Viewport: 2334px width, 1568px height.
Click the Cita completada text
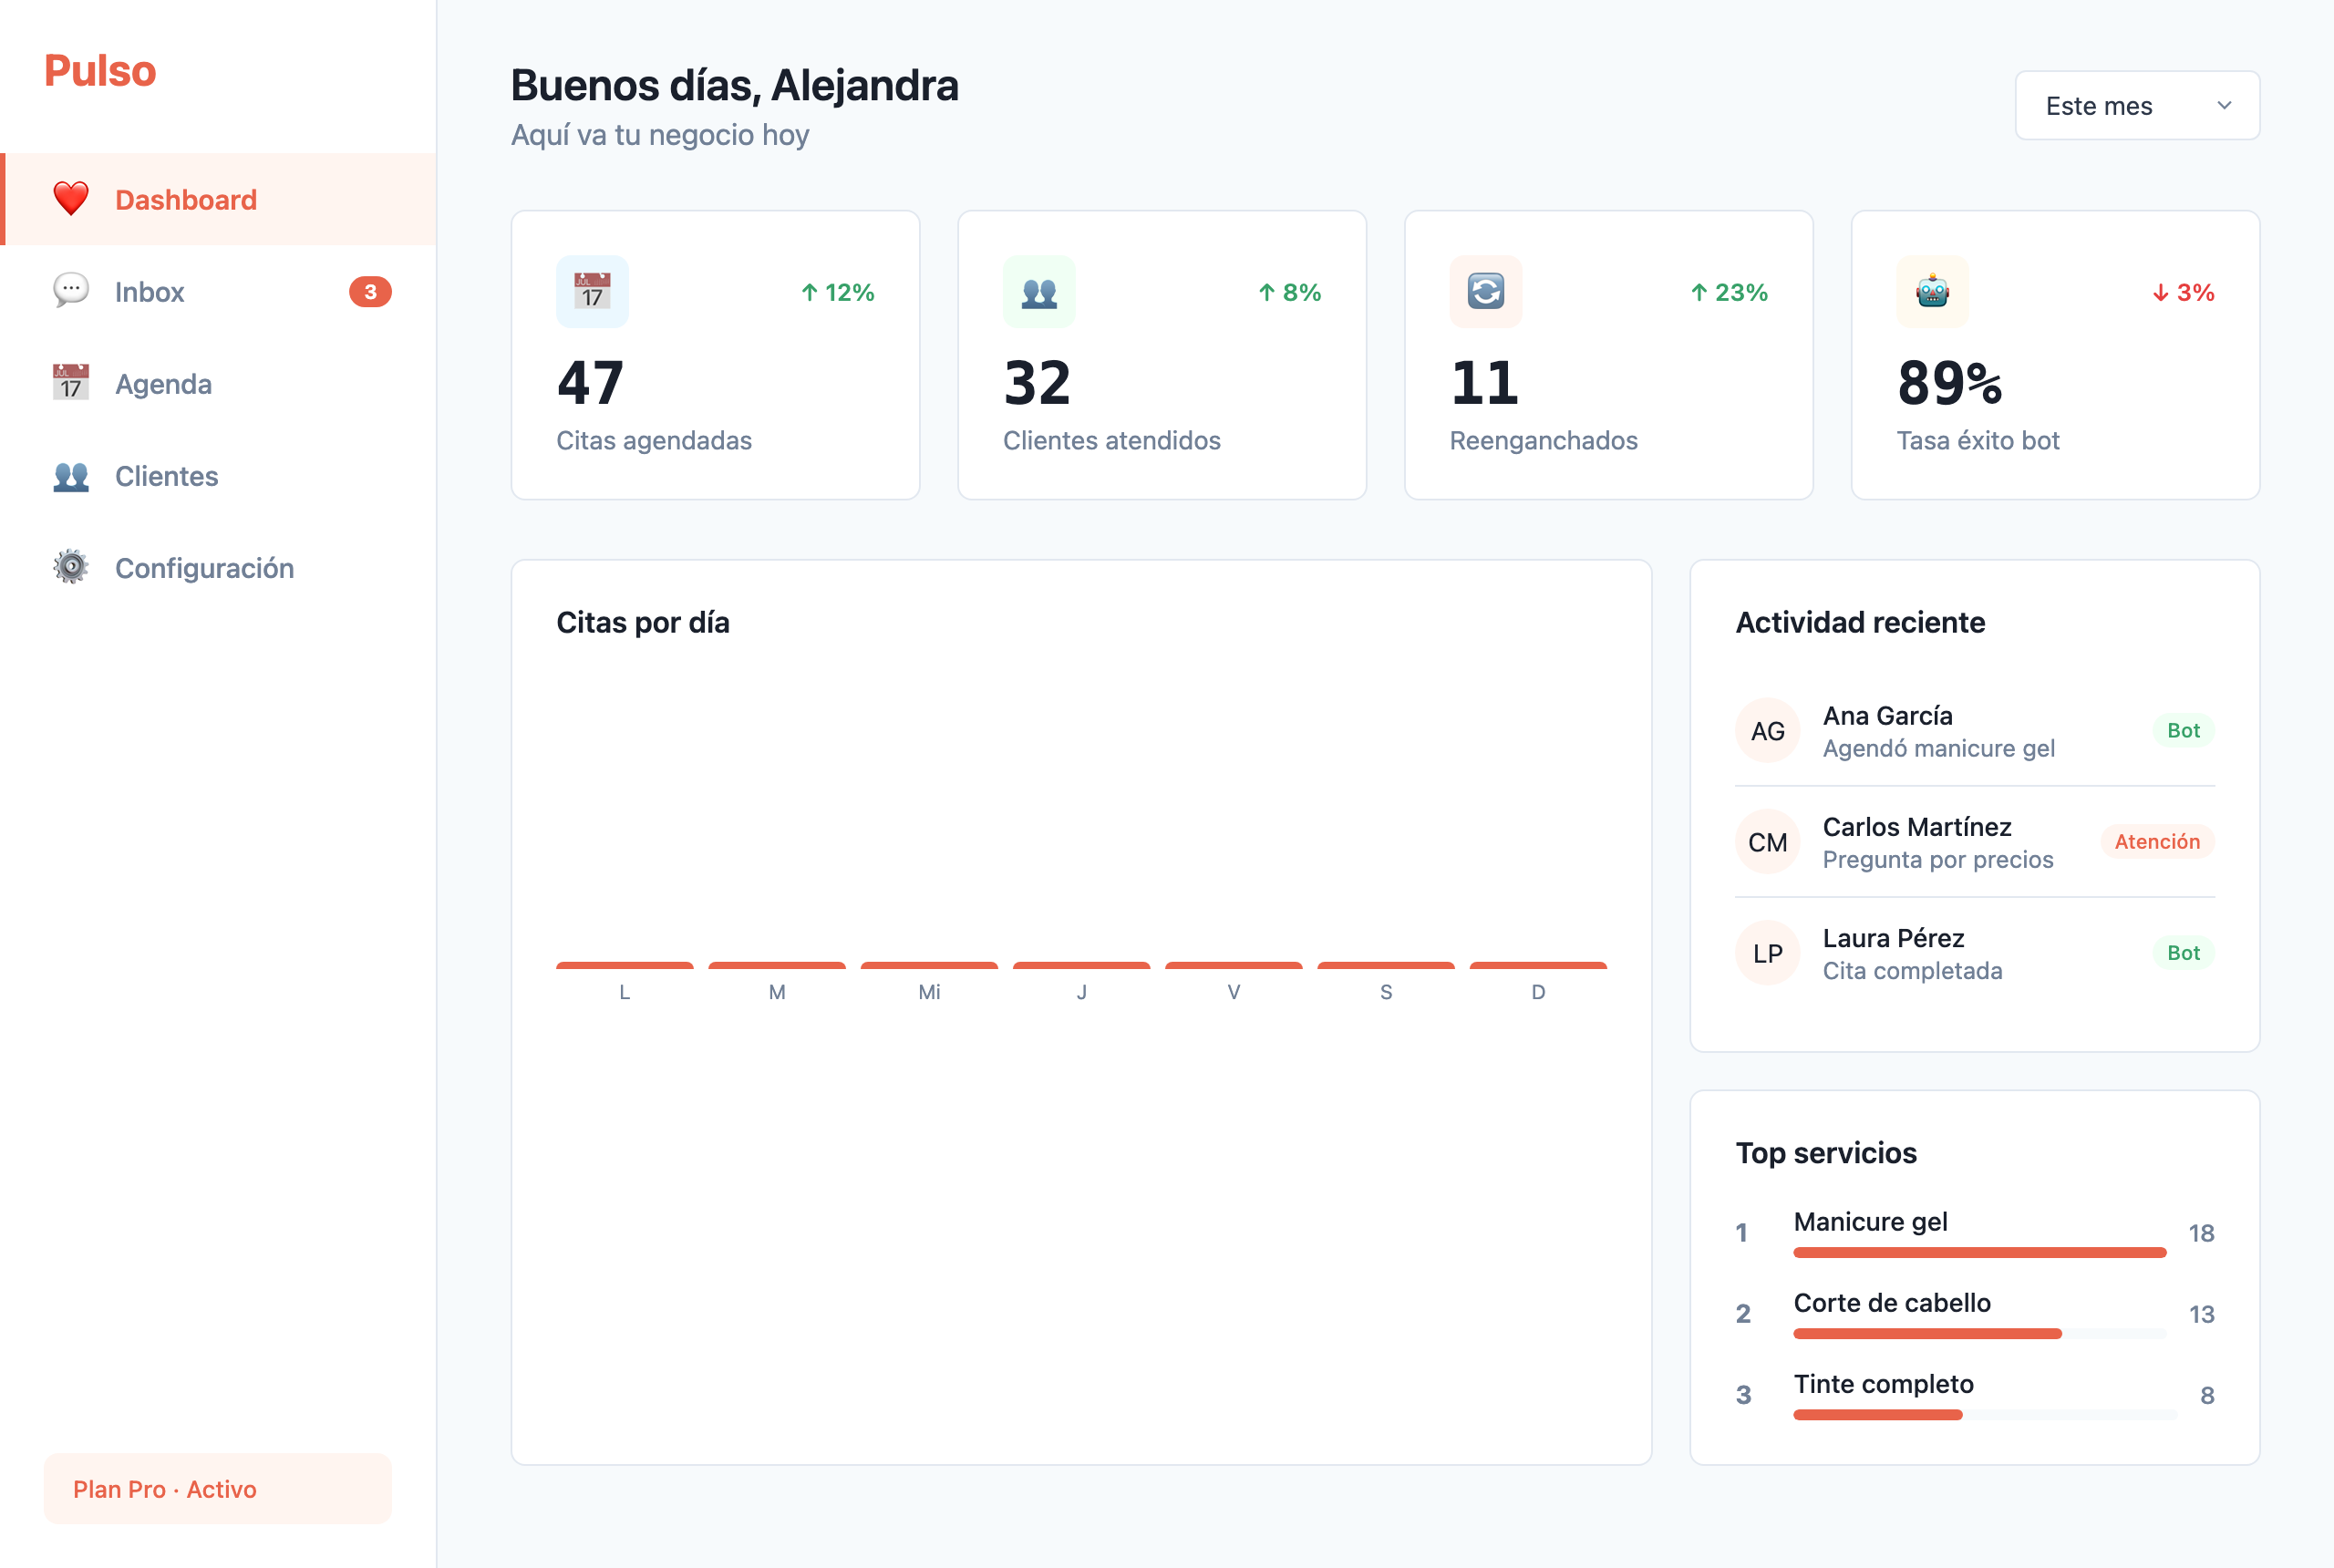click(x=1912, y=970)
